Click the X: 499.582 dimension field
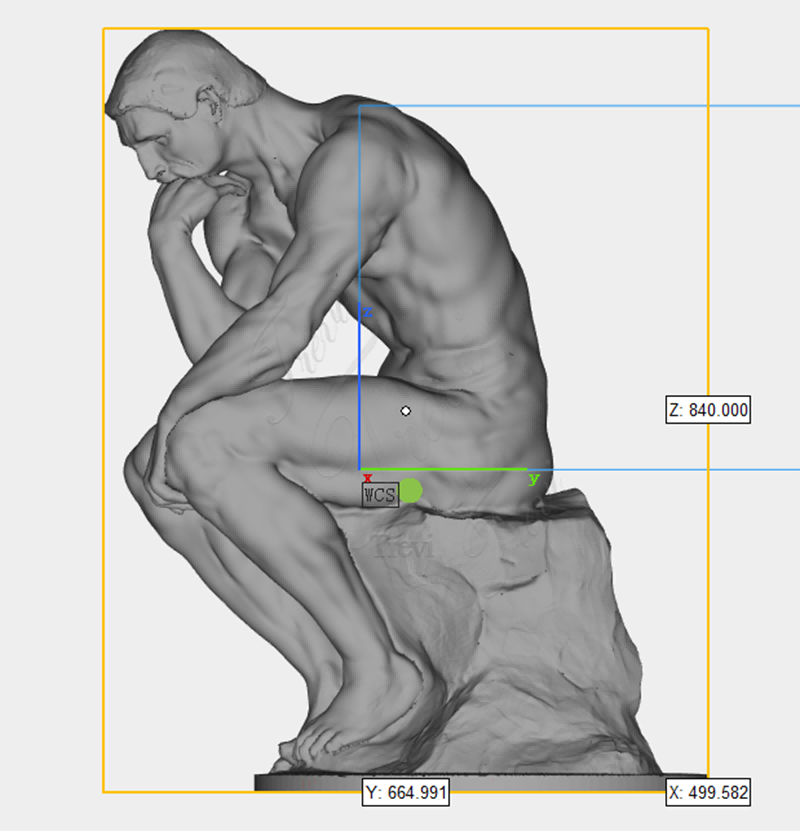Screen dimensions: 800x831 tap(708, 792)
